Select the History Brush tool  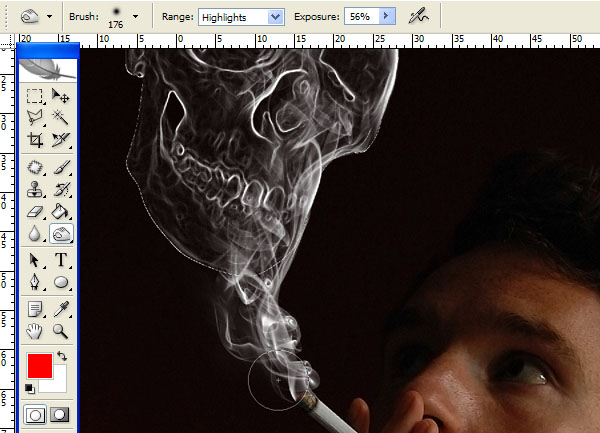coord(60,189)
